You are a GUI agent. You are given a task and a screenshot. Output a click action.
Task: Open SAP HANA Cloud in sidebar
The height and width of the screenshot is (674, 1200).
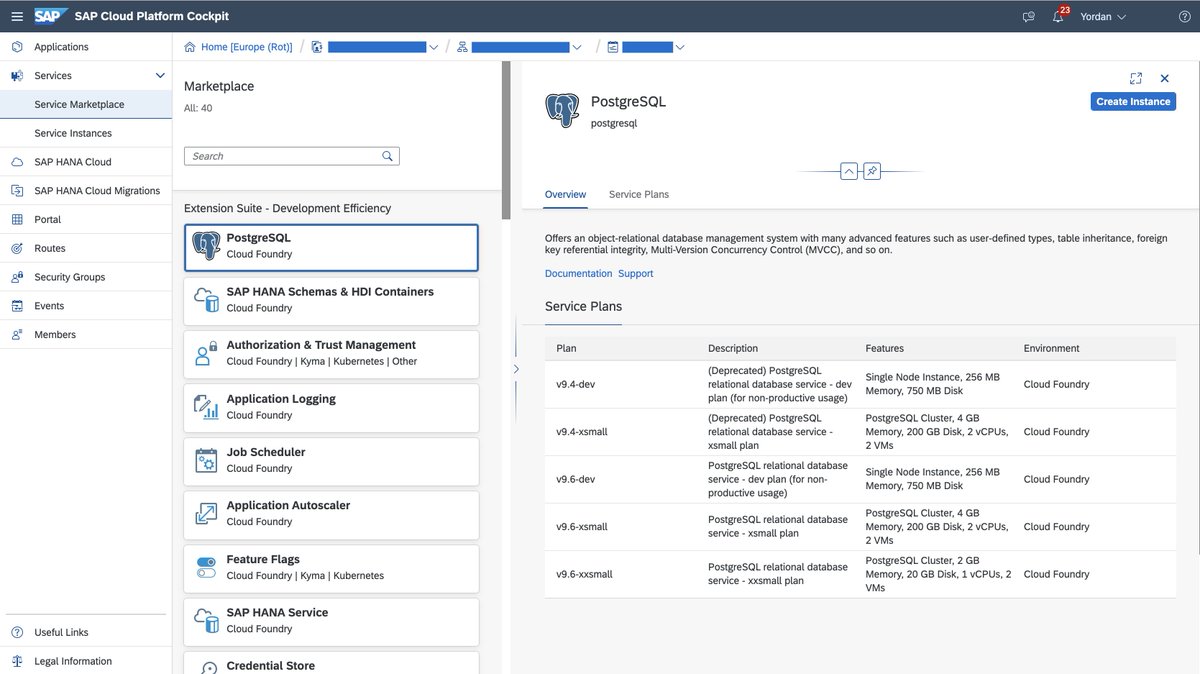click(x=86, y=162)
